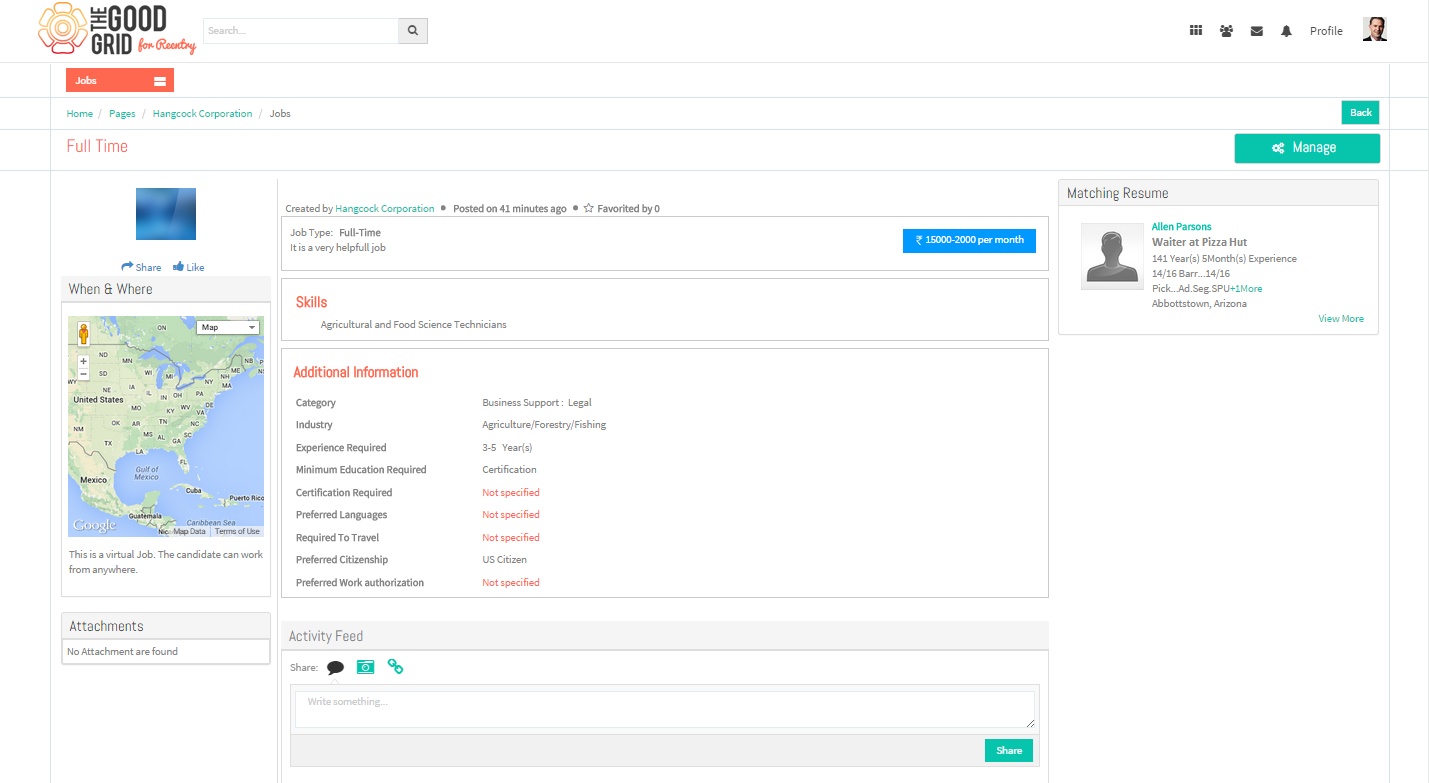Click 'It is a very helpfull job' description

[x=337, y=248]
